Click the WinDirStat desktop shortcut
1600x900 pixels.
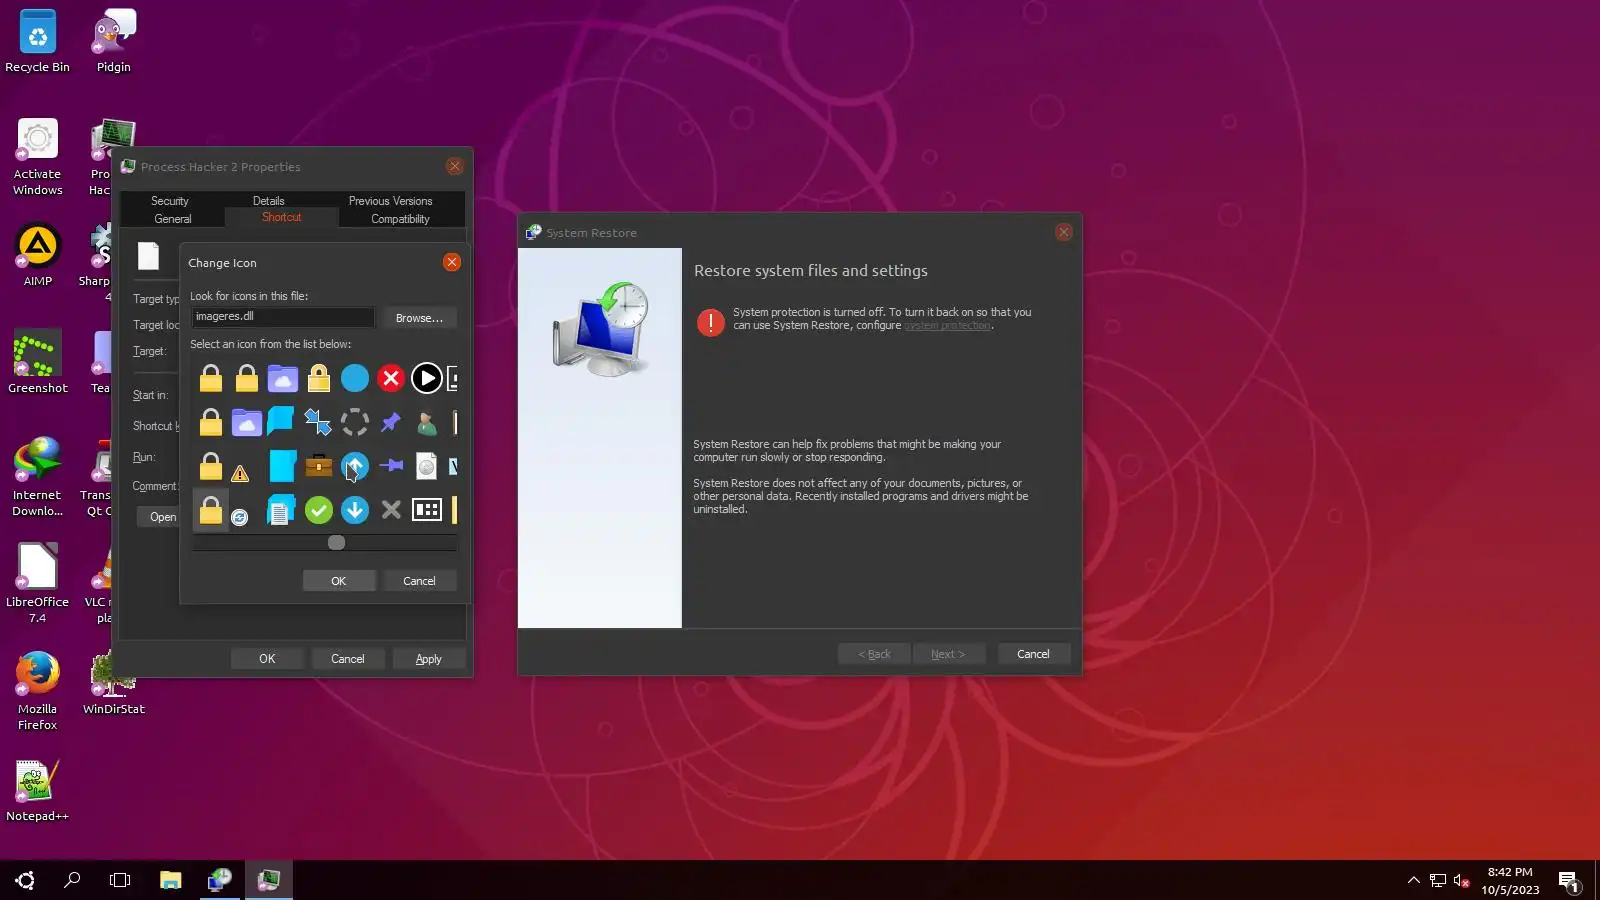click(113, 684)
